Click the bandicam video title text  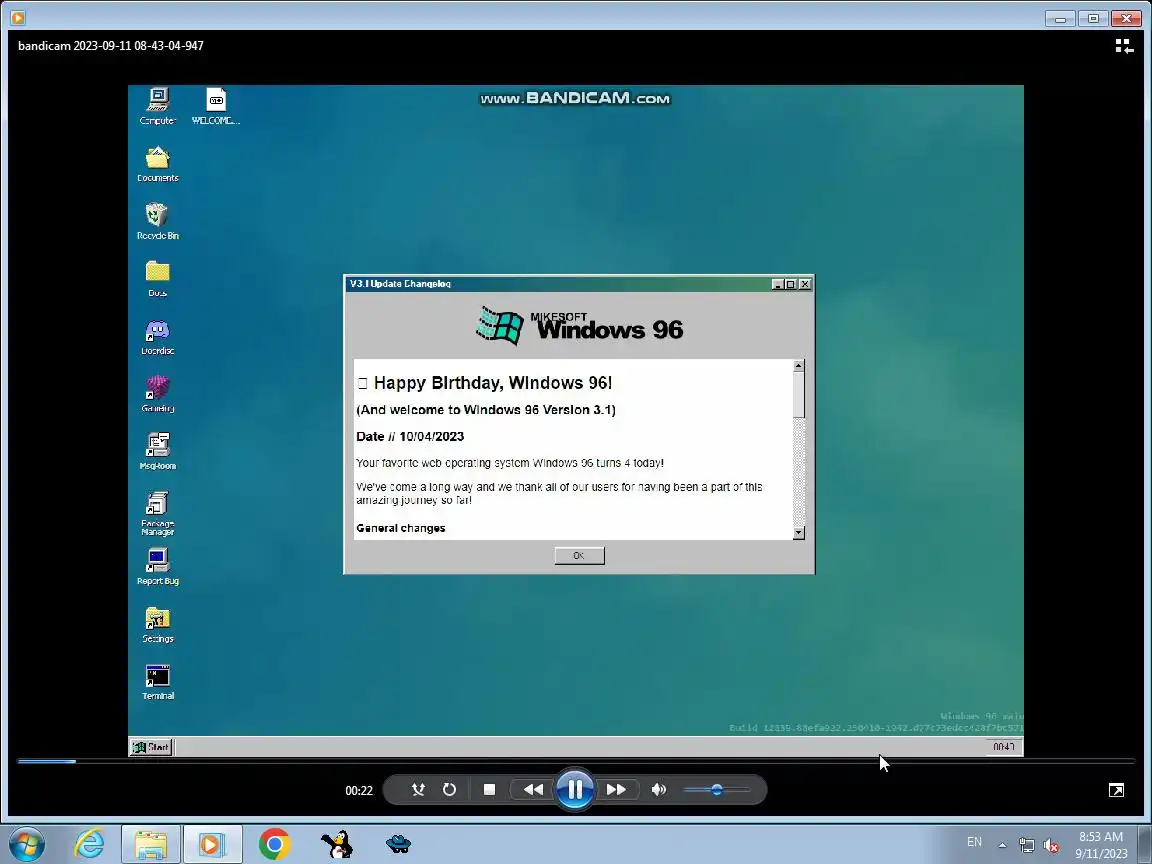point(111,46)
